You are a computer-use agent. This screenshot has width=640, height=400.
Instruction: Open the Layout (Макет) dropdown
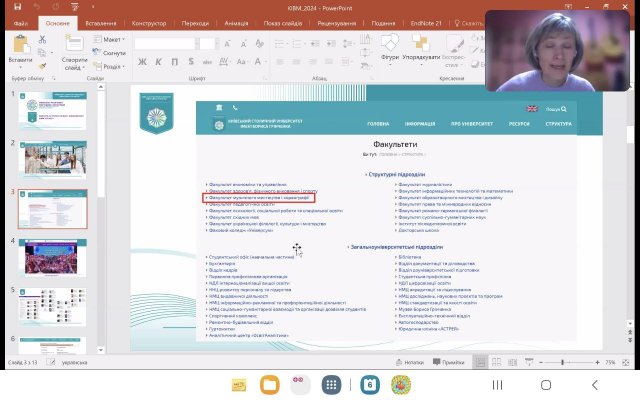coord(111,40)
